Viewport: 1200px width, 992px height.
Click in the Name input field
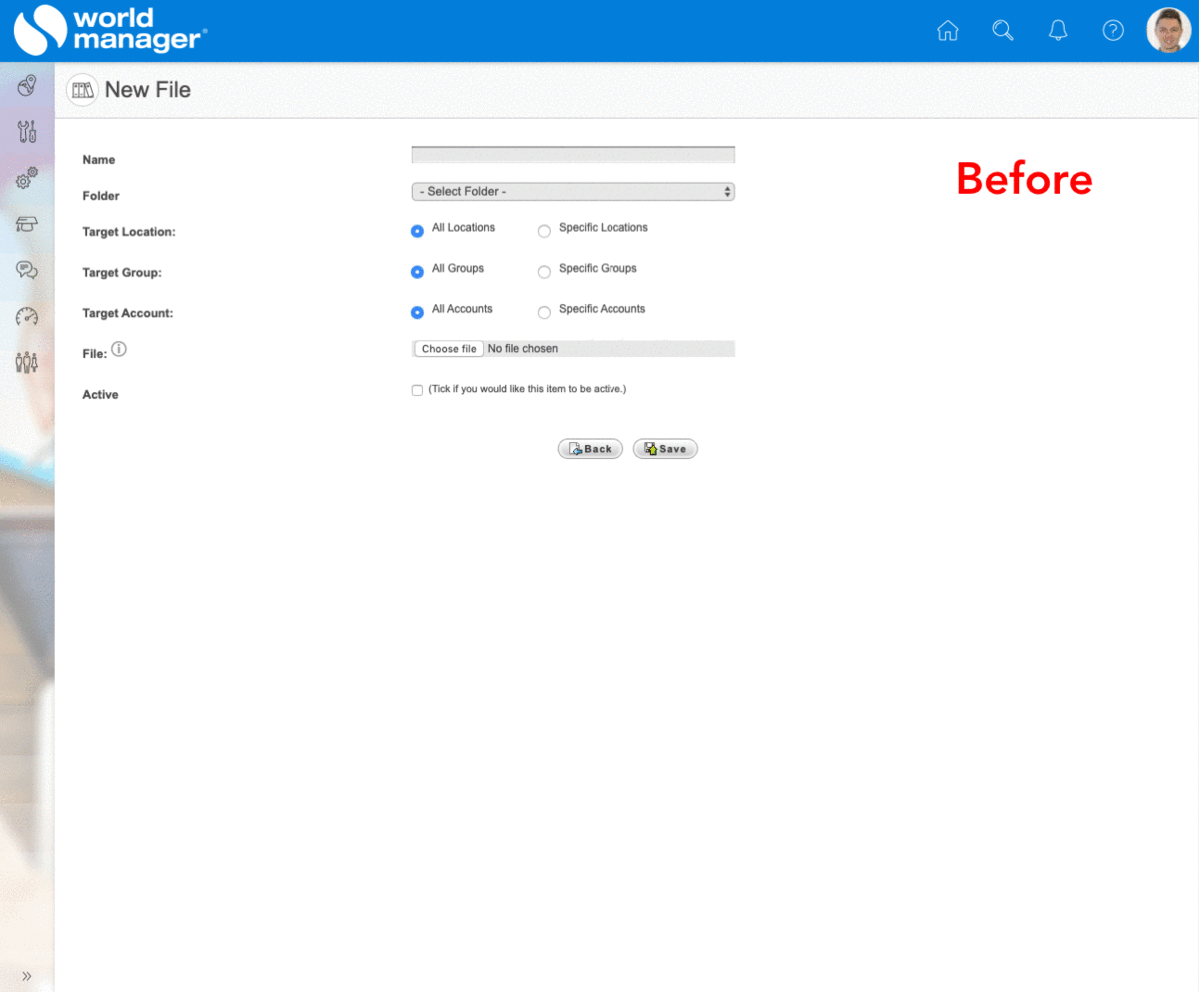pos(573,155)
